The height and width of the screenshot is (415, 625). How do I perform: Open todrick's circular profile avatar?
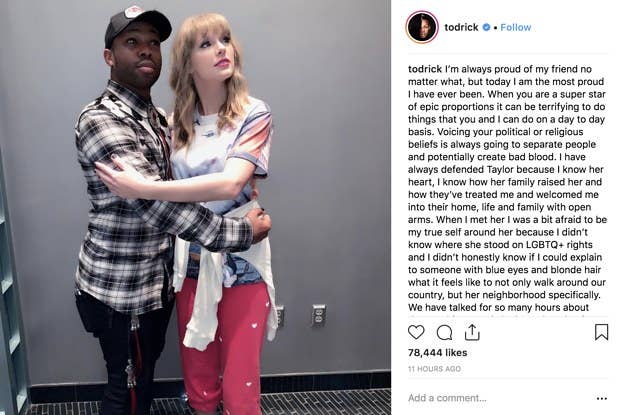(422, 27)
